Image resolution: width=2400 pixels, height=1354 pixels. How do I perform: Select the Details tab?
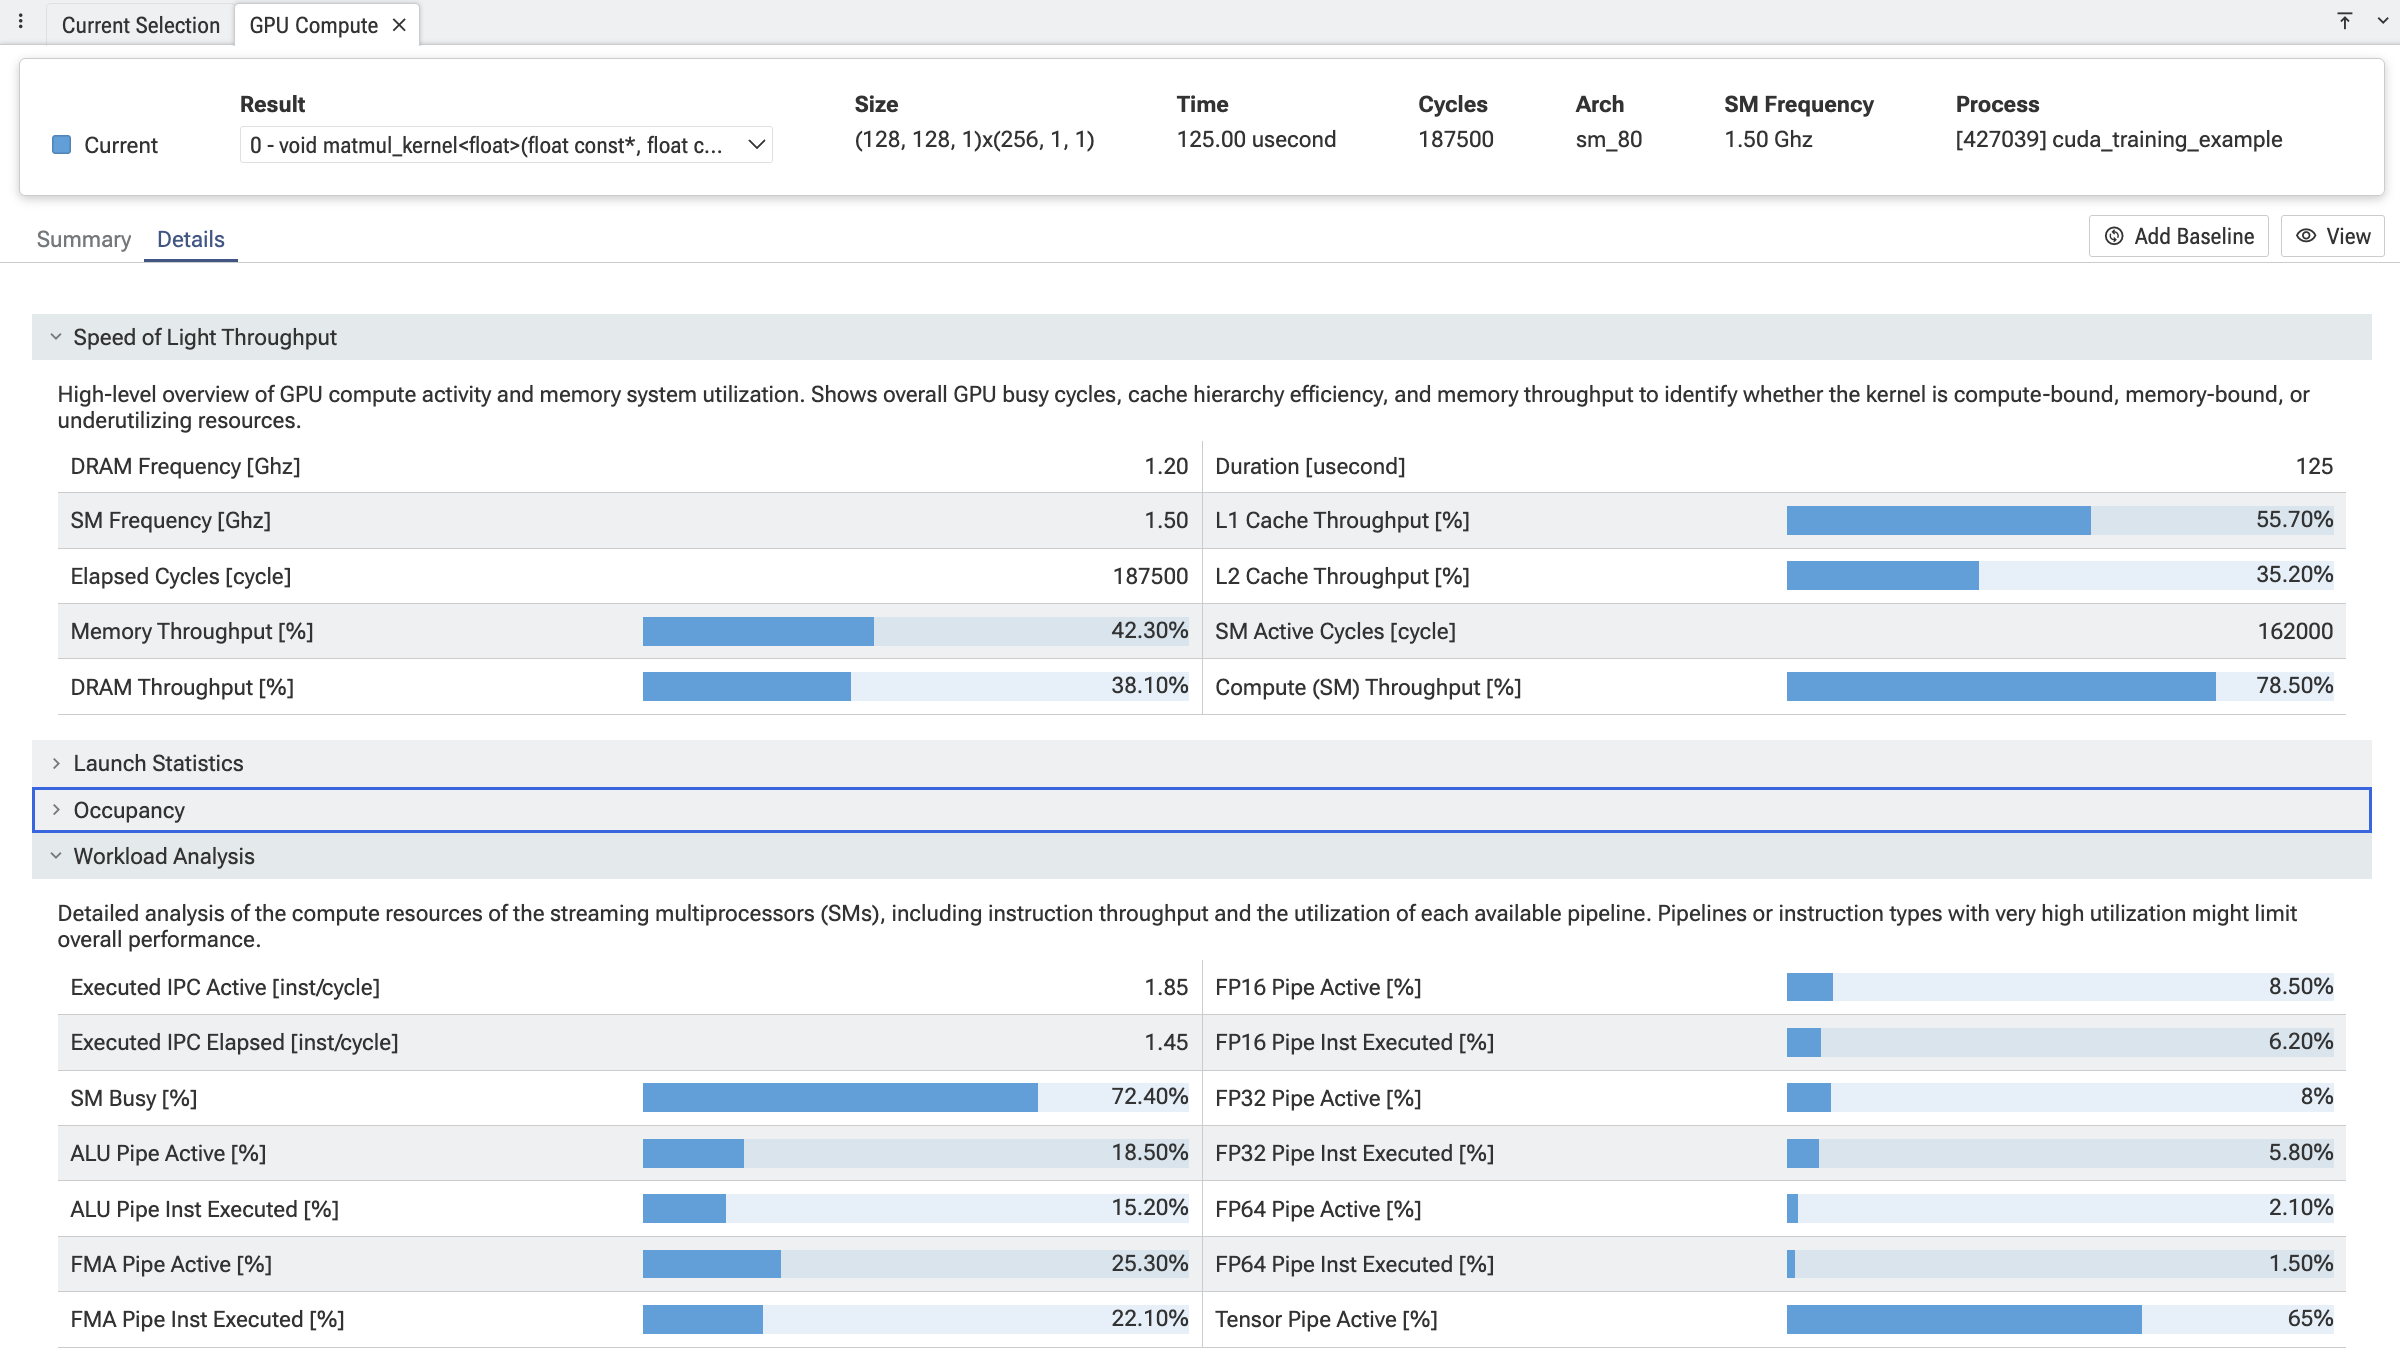(190, 239)
